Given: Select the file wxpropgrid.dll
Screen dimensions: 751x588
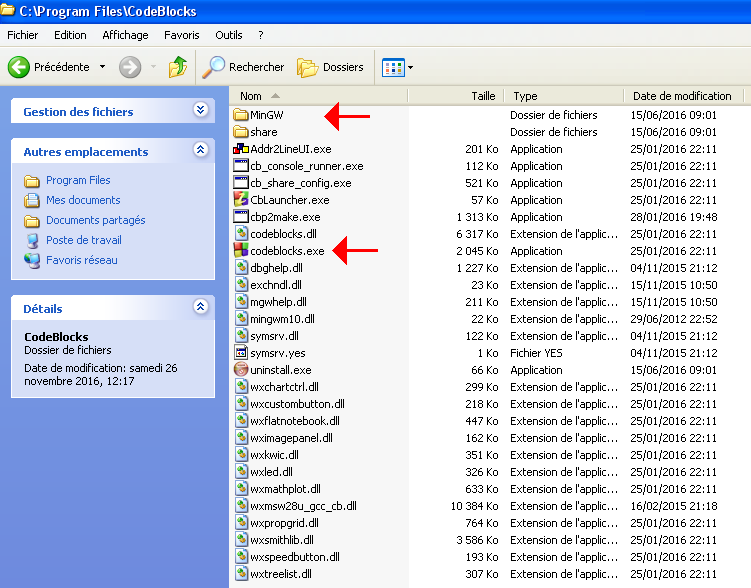Looking at the screenshot, I should coord(284,523).
